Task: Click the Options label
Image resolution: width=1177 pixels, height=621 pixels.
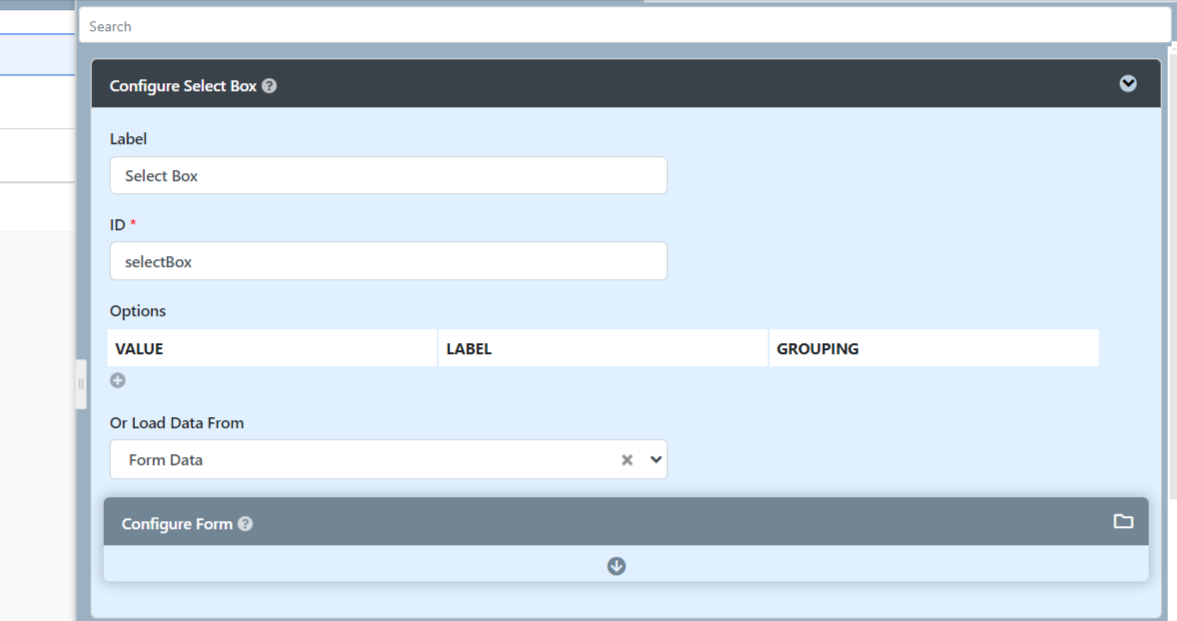Action: pyautogui.click(x=137, y=311)
